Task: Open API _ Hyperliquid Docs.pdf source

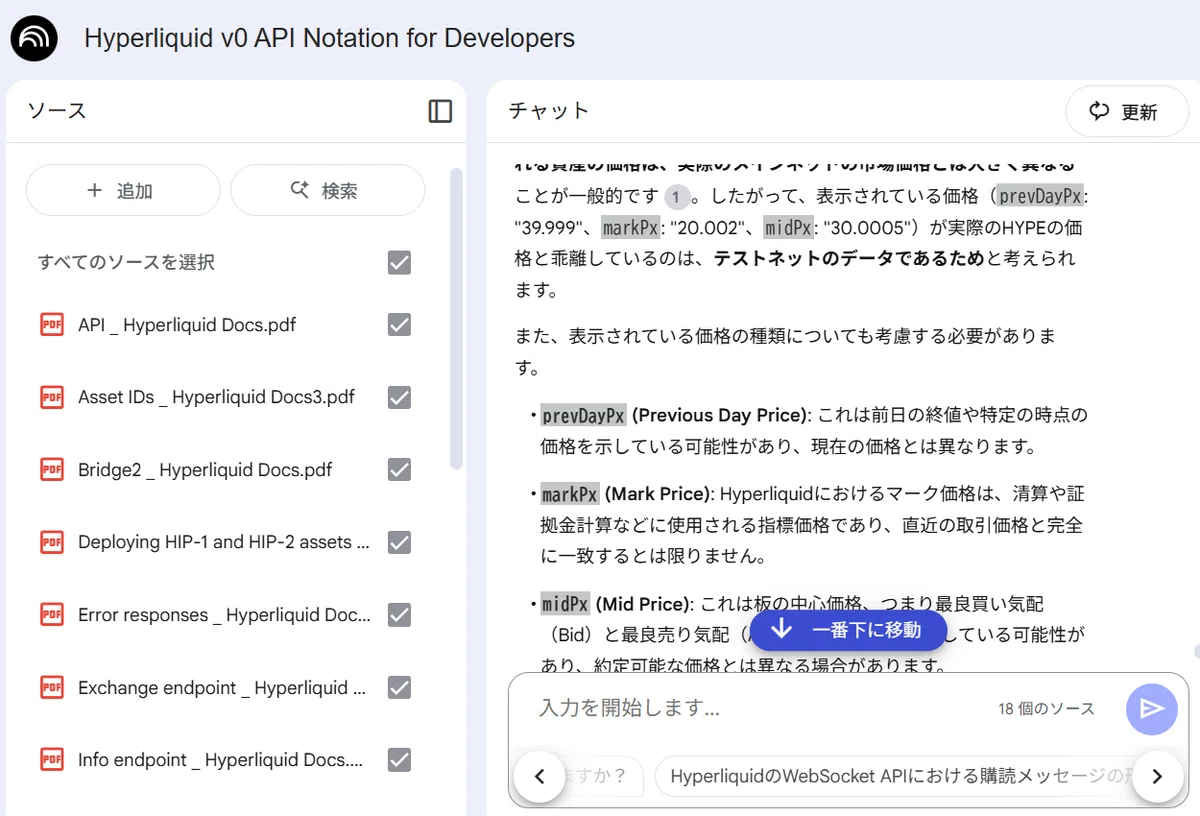Action: tap(187, 325)
